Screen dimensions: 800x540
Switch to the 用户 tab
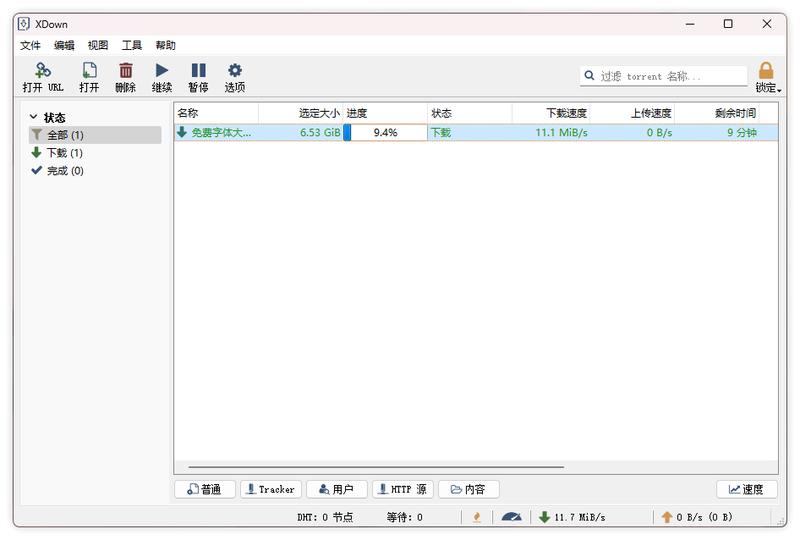tap(337, 489)
